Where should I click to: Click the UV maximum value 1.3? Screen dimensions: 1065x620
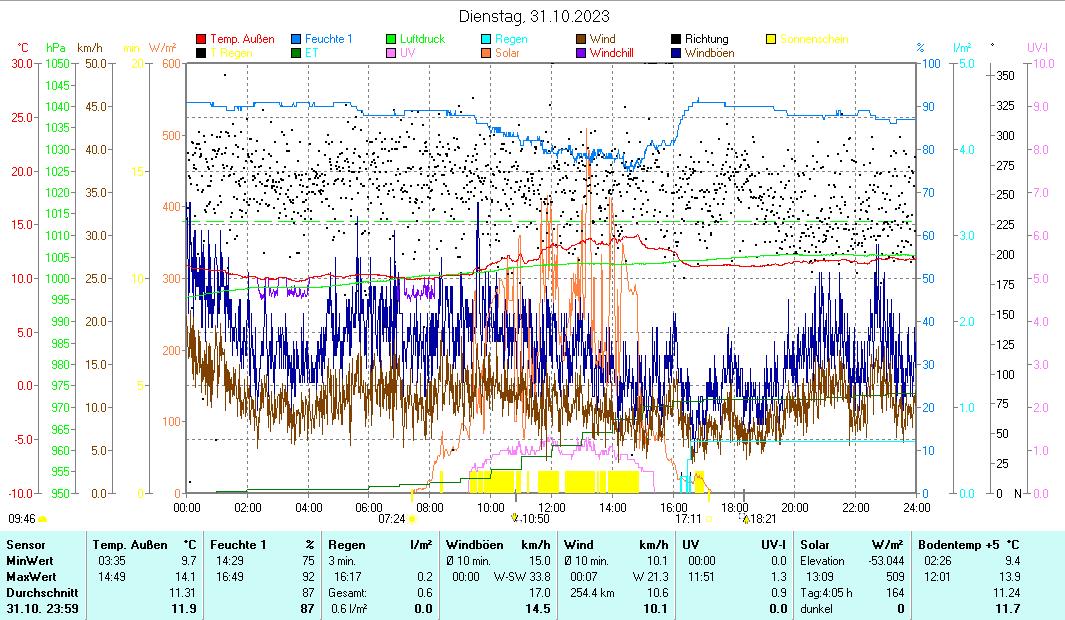(778, 577)
